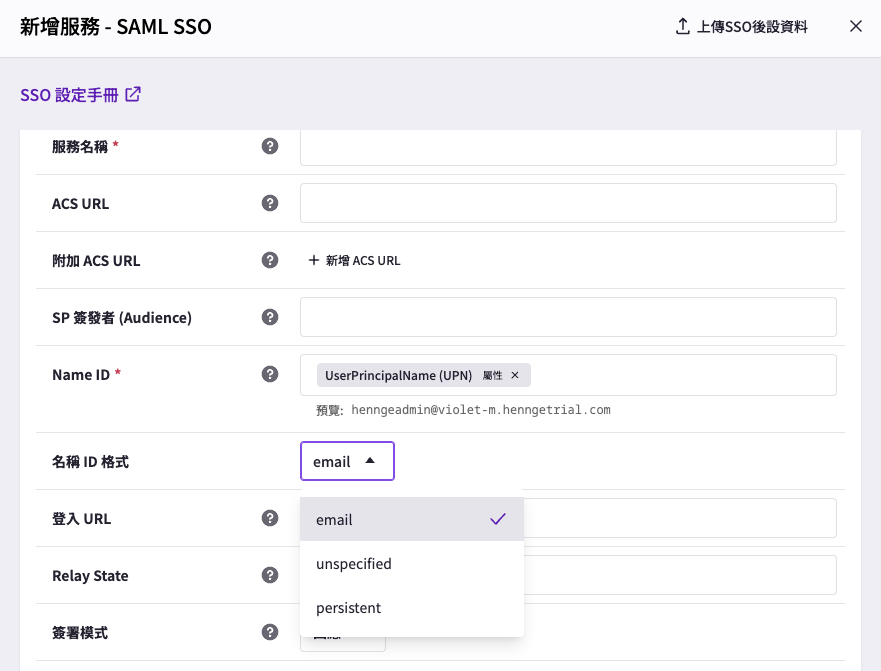Select unspecified in the format list
Image resolution: width=881 pixels, height=671 pixels.
point(412,564)
